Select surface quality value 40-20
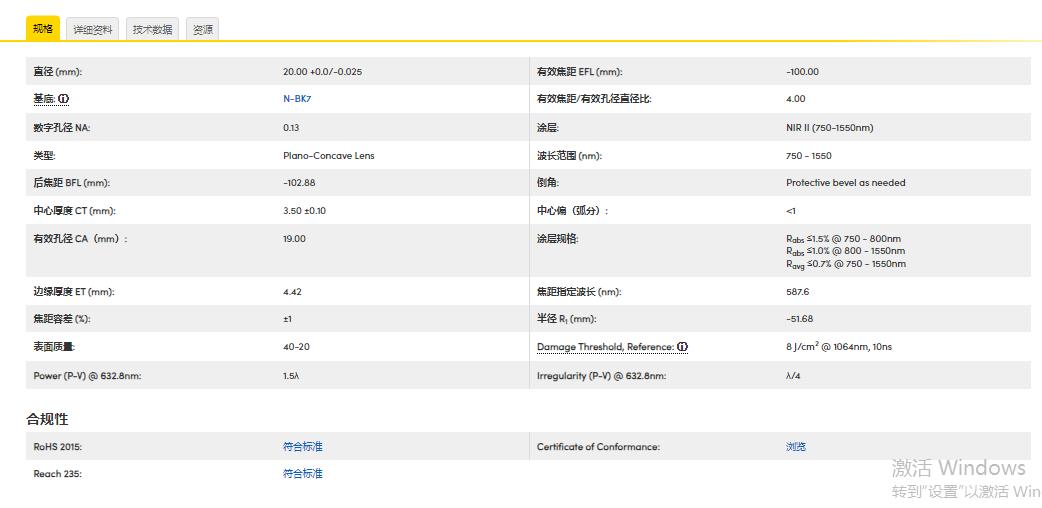The height and width of the screenshot is (508, 1042). coord(296,346)
